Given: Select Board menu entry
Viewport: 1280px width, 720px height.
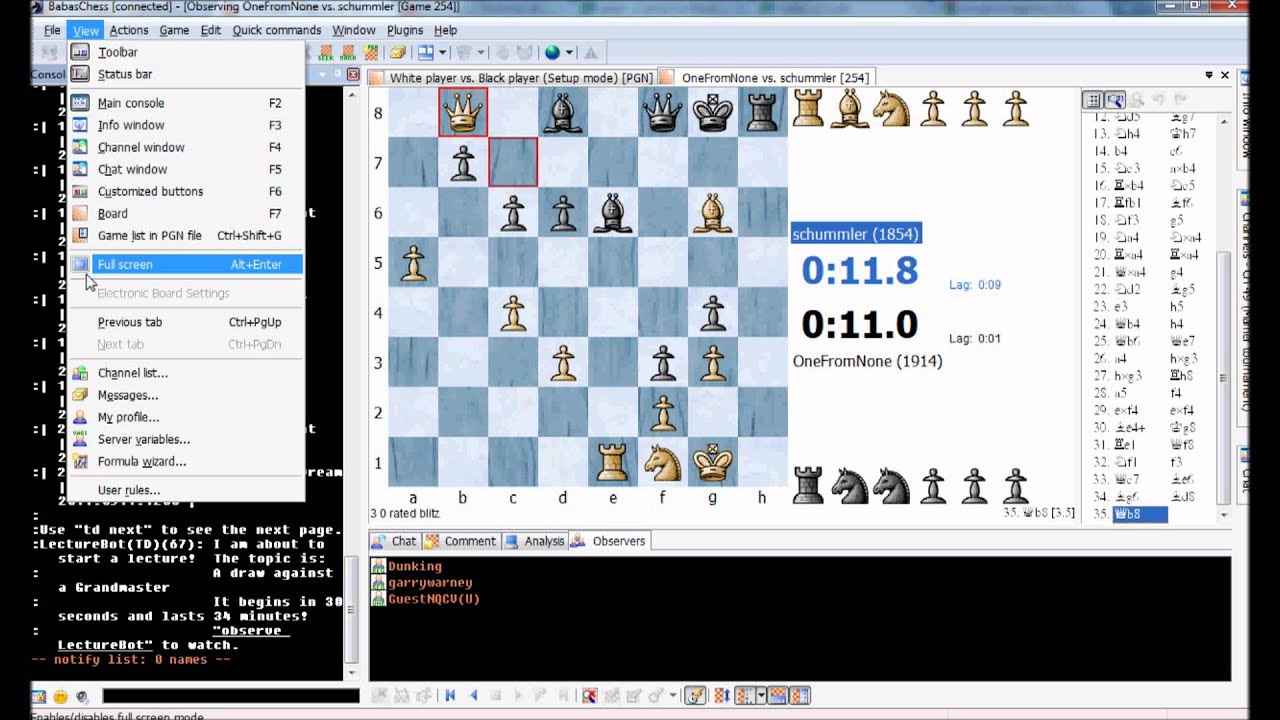Looking at the screenshot, I should pos(185,213).
